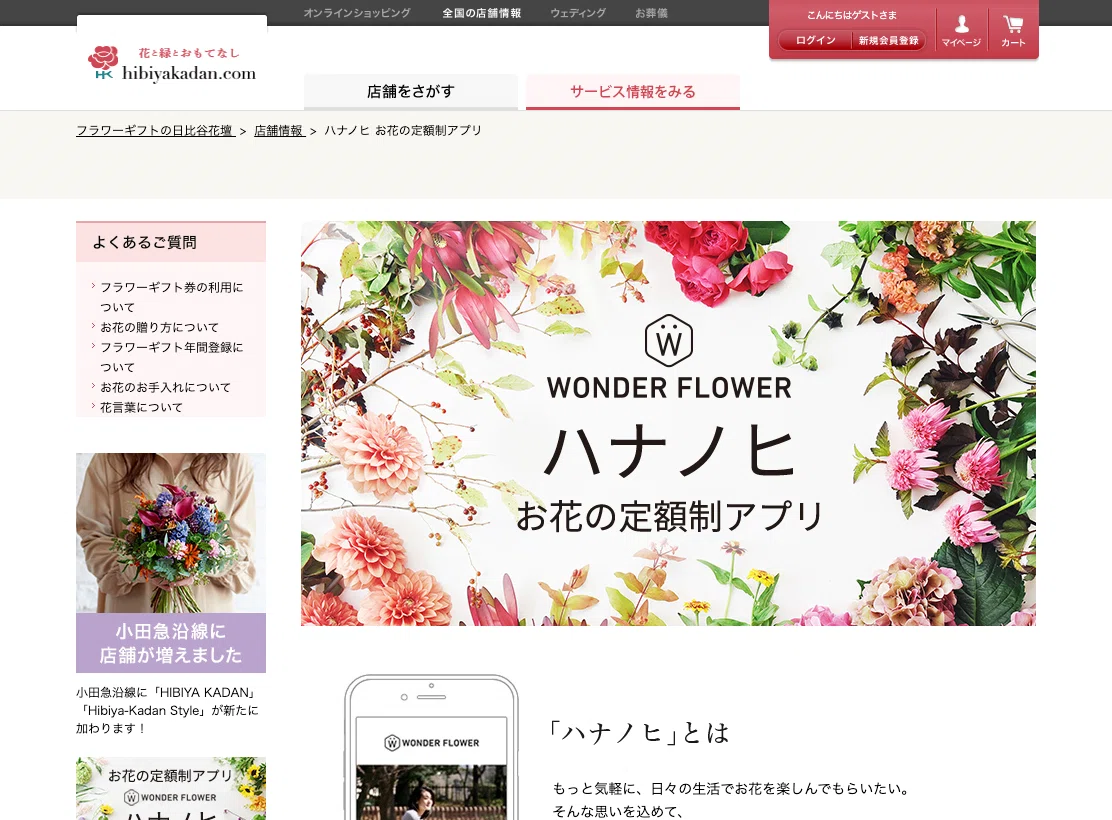
Task: Click the smartphone WONDER FLOWER app illustration
Action: pos(431,747)
